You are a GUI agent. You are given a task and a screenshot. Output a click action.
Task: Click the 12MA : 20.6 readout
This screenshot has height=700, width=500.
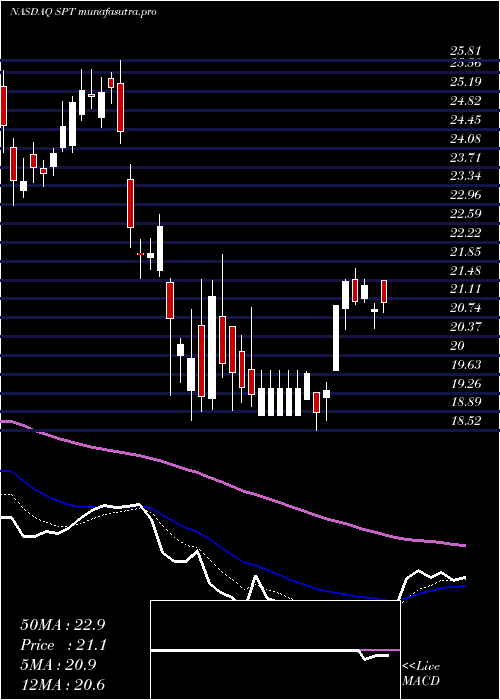(62, 684)
